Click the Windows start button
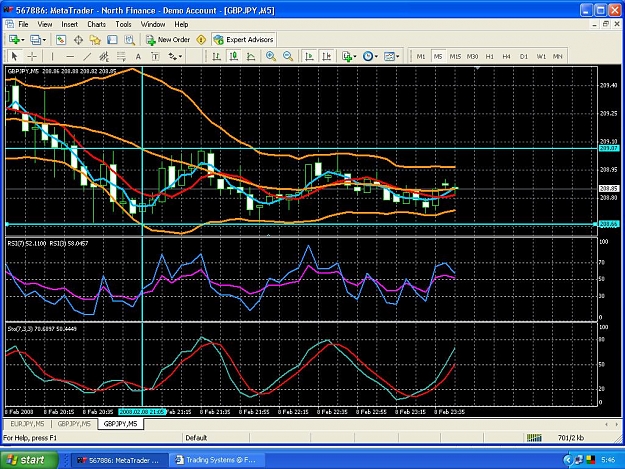This screenshot has height=469, width=625. click(x=29, y=460)
